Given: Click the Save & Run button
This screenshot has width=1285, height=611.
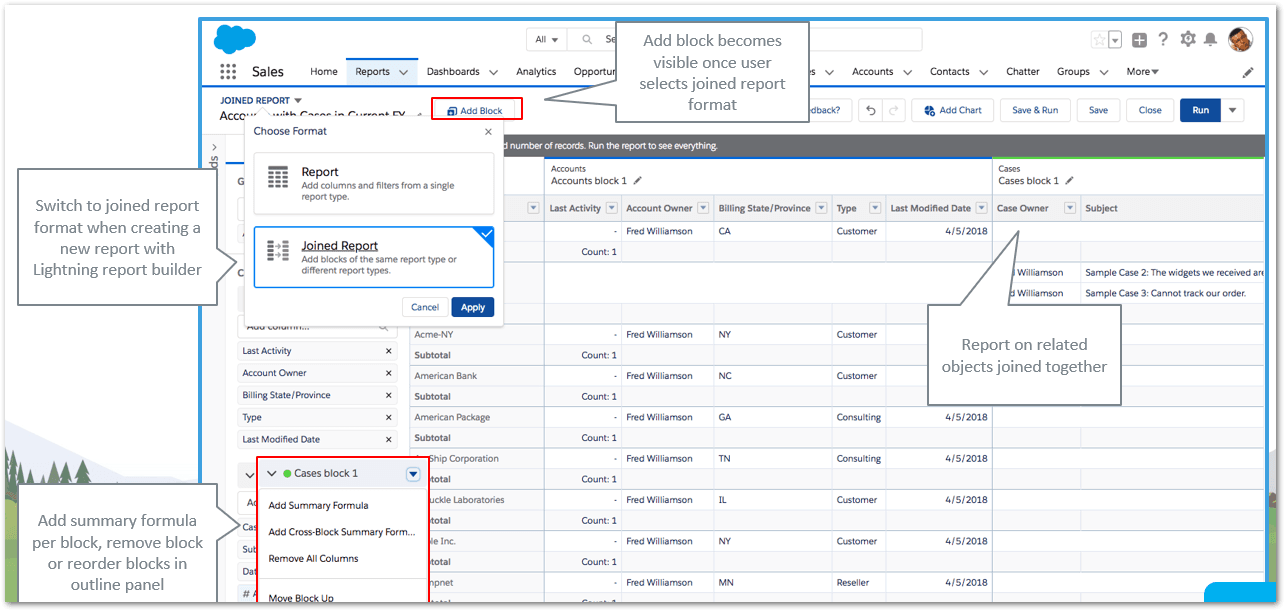Looking at the screenshot, I should point(1034,110).
